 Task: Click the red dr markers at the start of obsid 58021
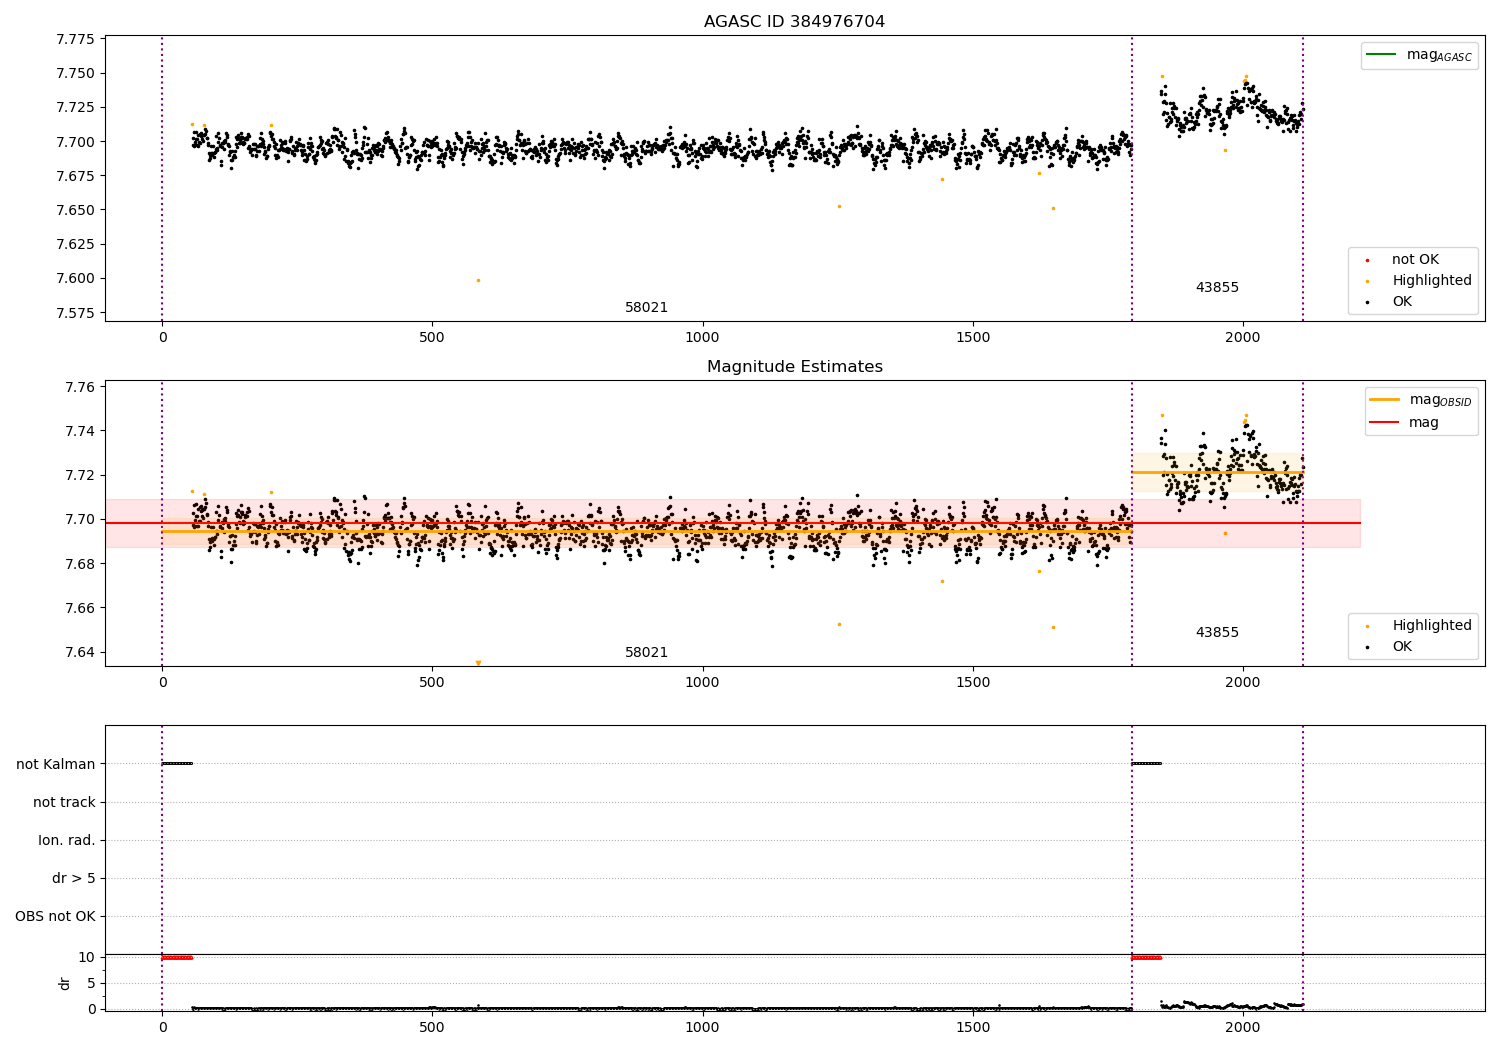point(177,957)
